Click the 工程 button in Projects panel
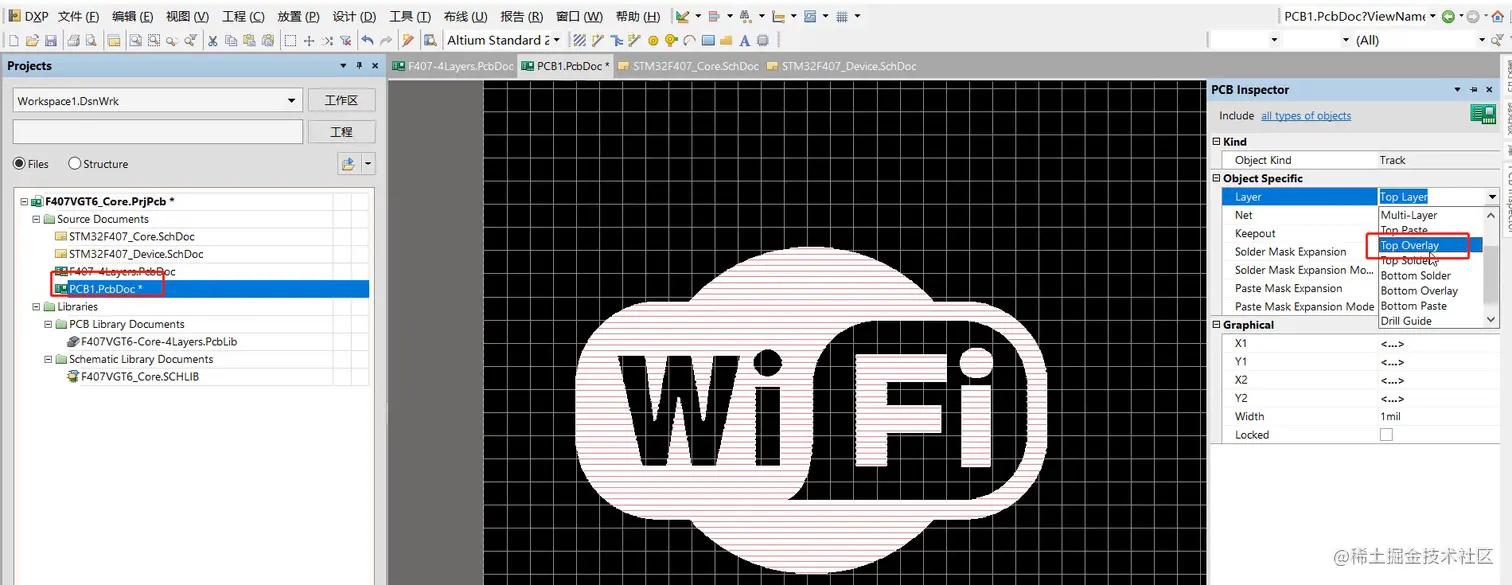 click(341, 132)
